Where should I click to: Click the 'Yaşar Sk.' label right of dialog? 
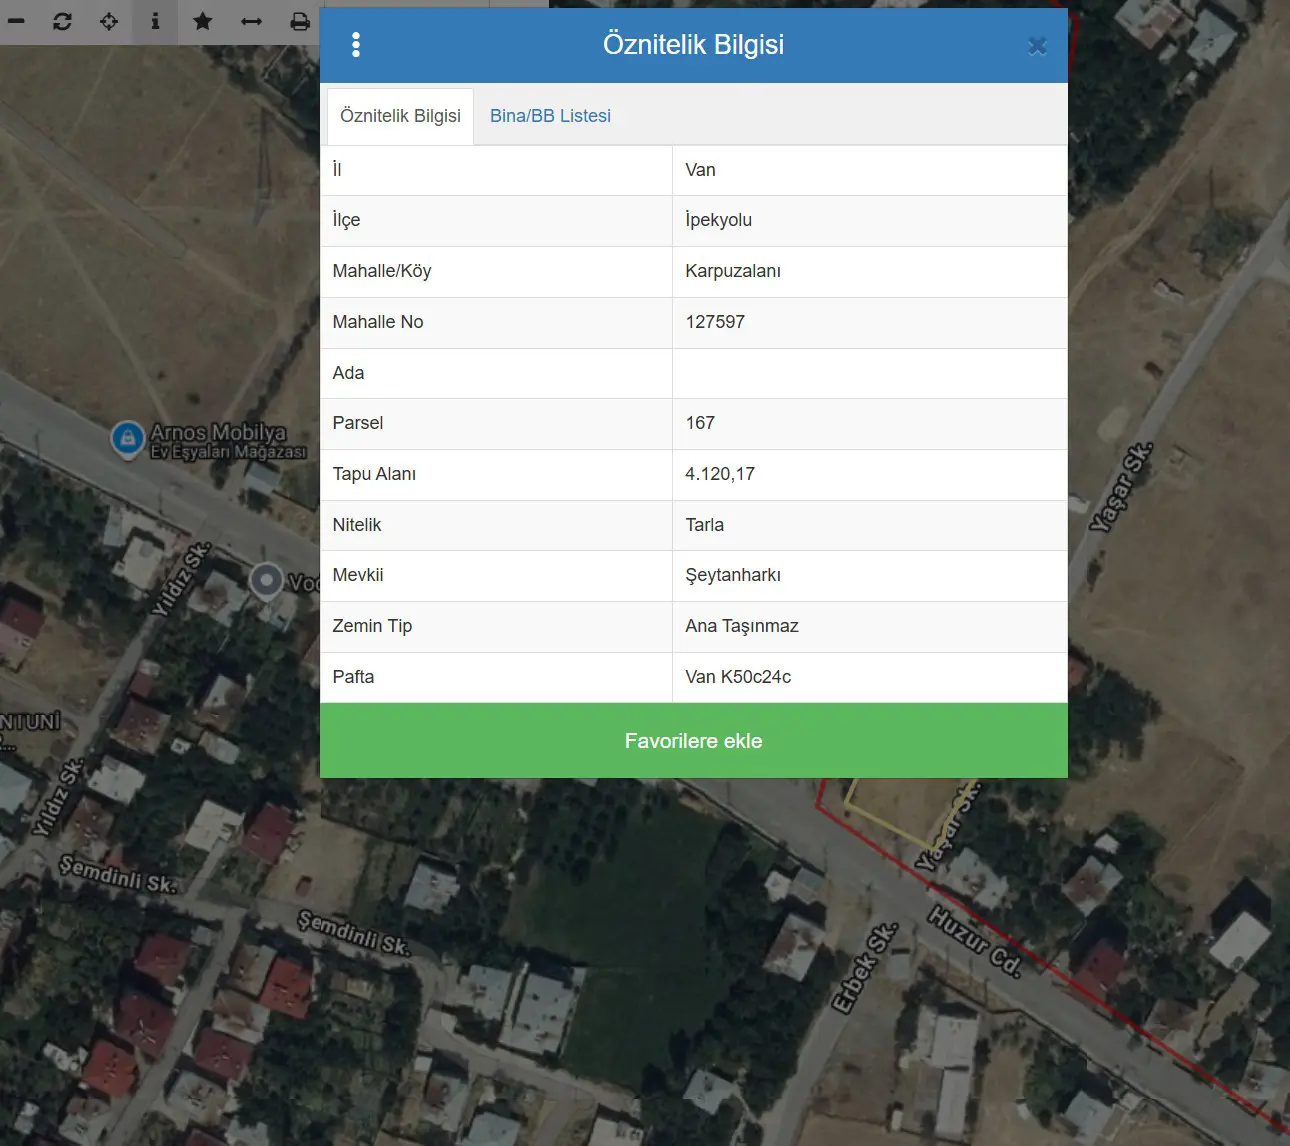pos(1121,487)
